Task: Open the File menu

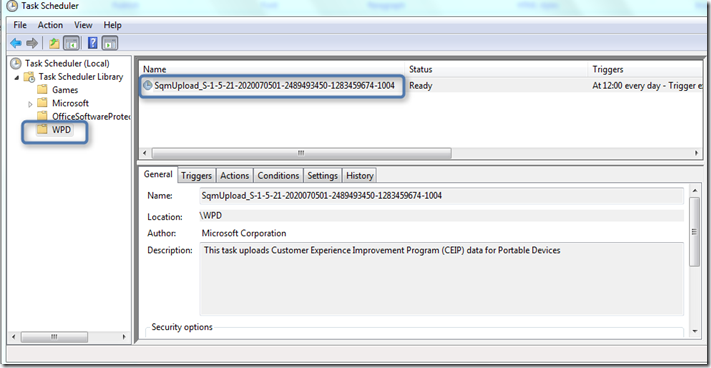Action: [x=20, y=25]
